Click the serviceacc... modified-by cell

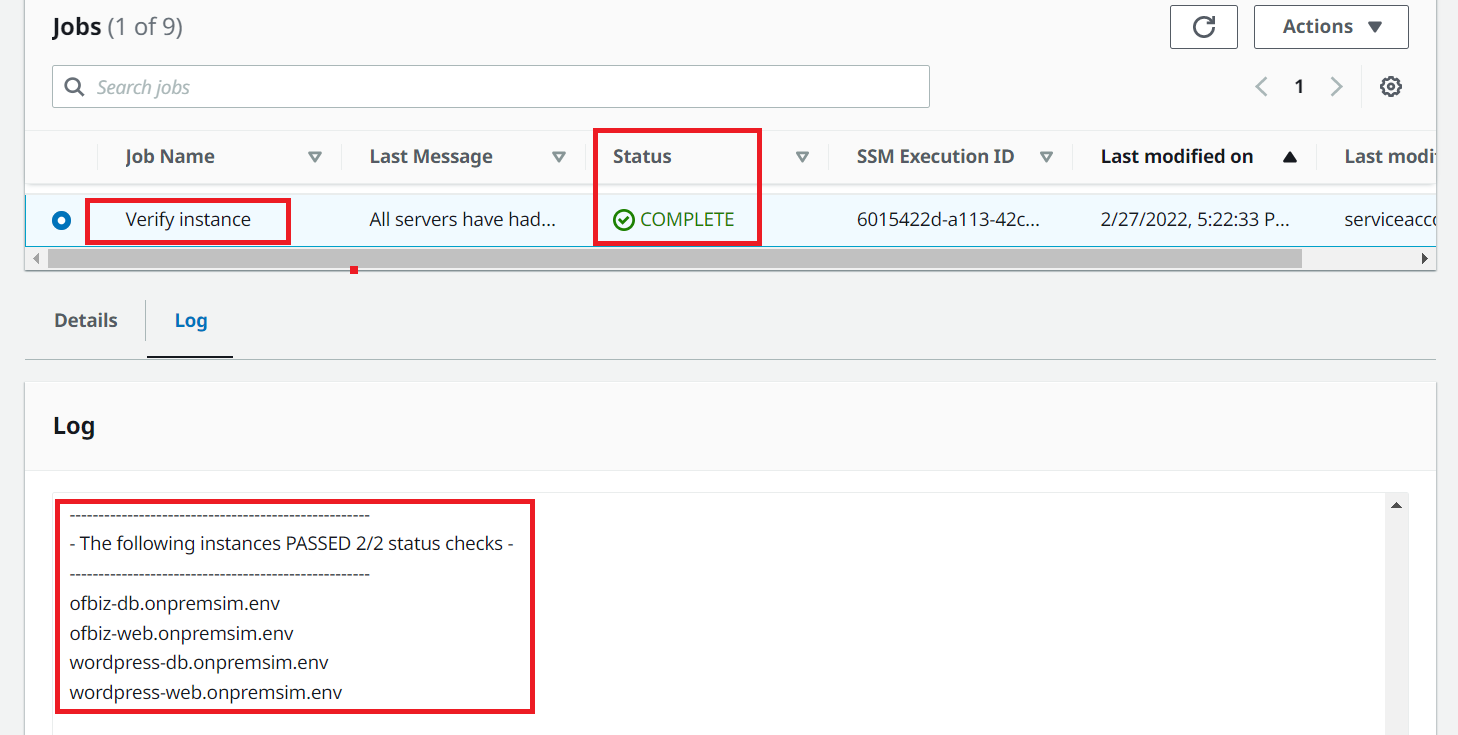click(1390, 220)
